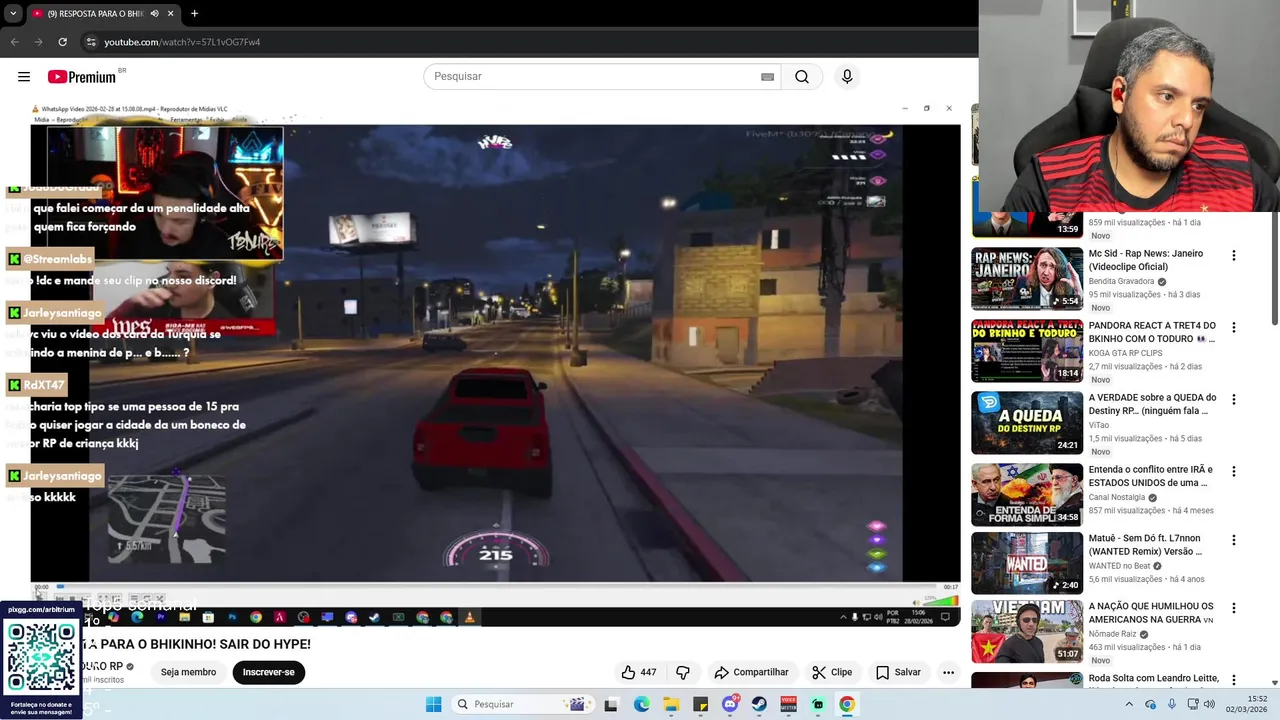
Task: Open PANDORA REACT A TRET4 video title
Action: (x=1152, y=332)
